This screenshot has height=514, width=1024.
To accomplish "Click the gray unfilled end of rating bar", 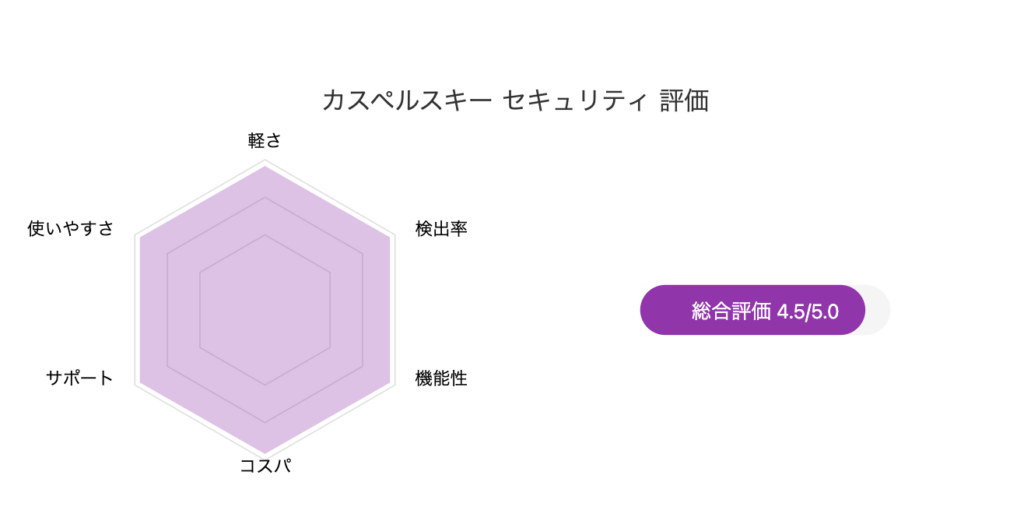I will click(x=878, y=310).
